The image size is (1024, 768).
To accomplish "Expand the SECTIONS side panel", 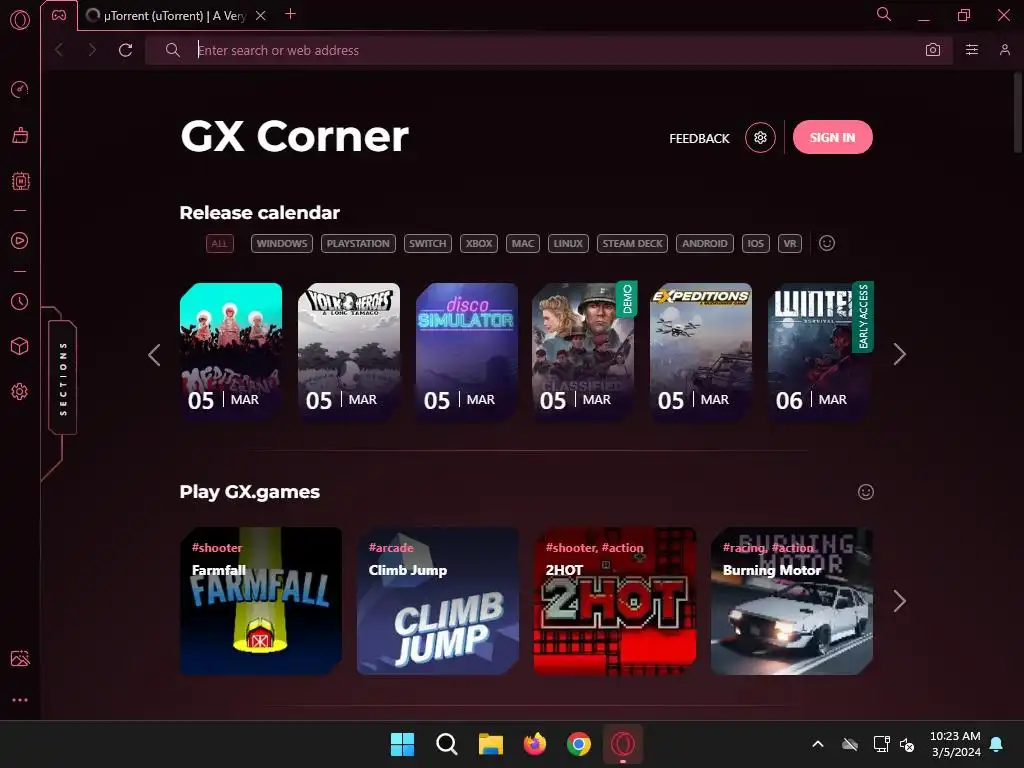I will [63, 378].
